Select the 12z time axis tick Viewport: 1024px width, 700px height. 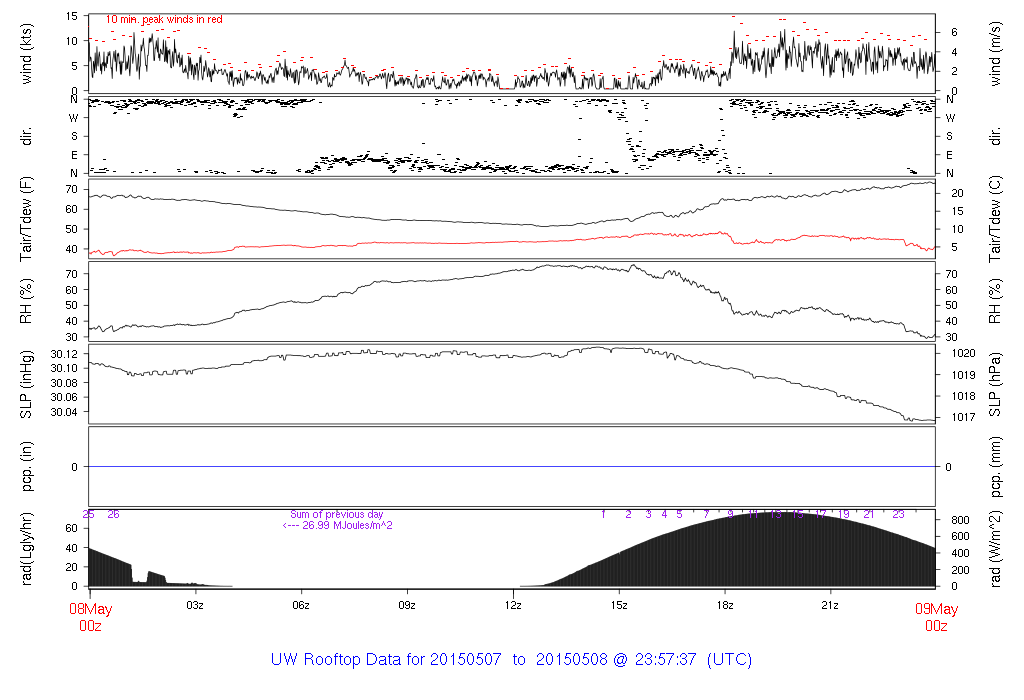[513, 605]
